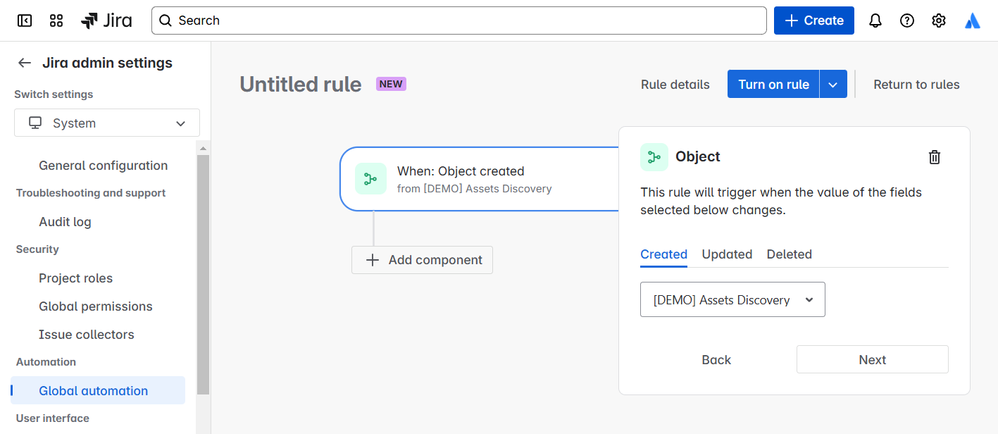The image size is (998, 434).
Task: Delete the Object trigger using trash icon
Action: click(x=934, y=157)
